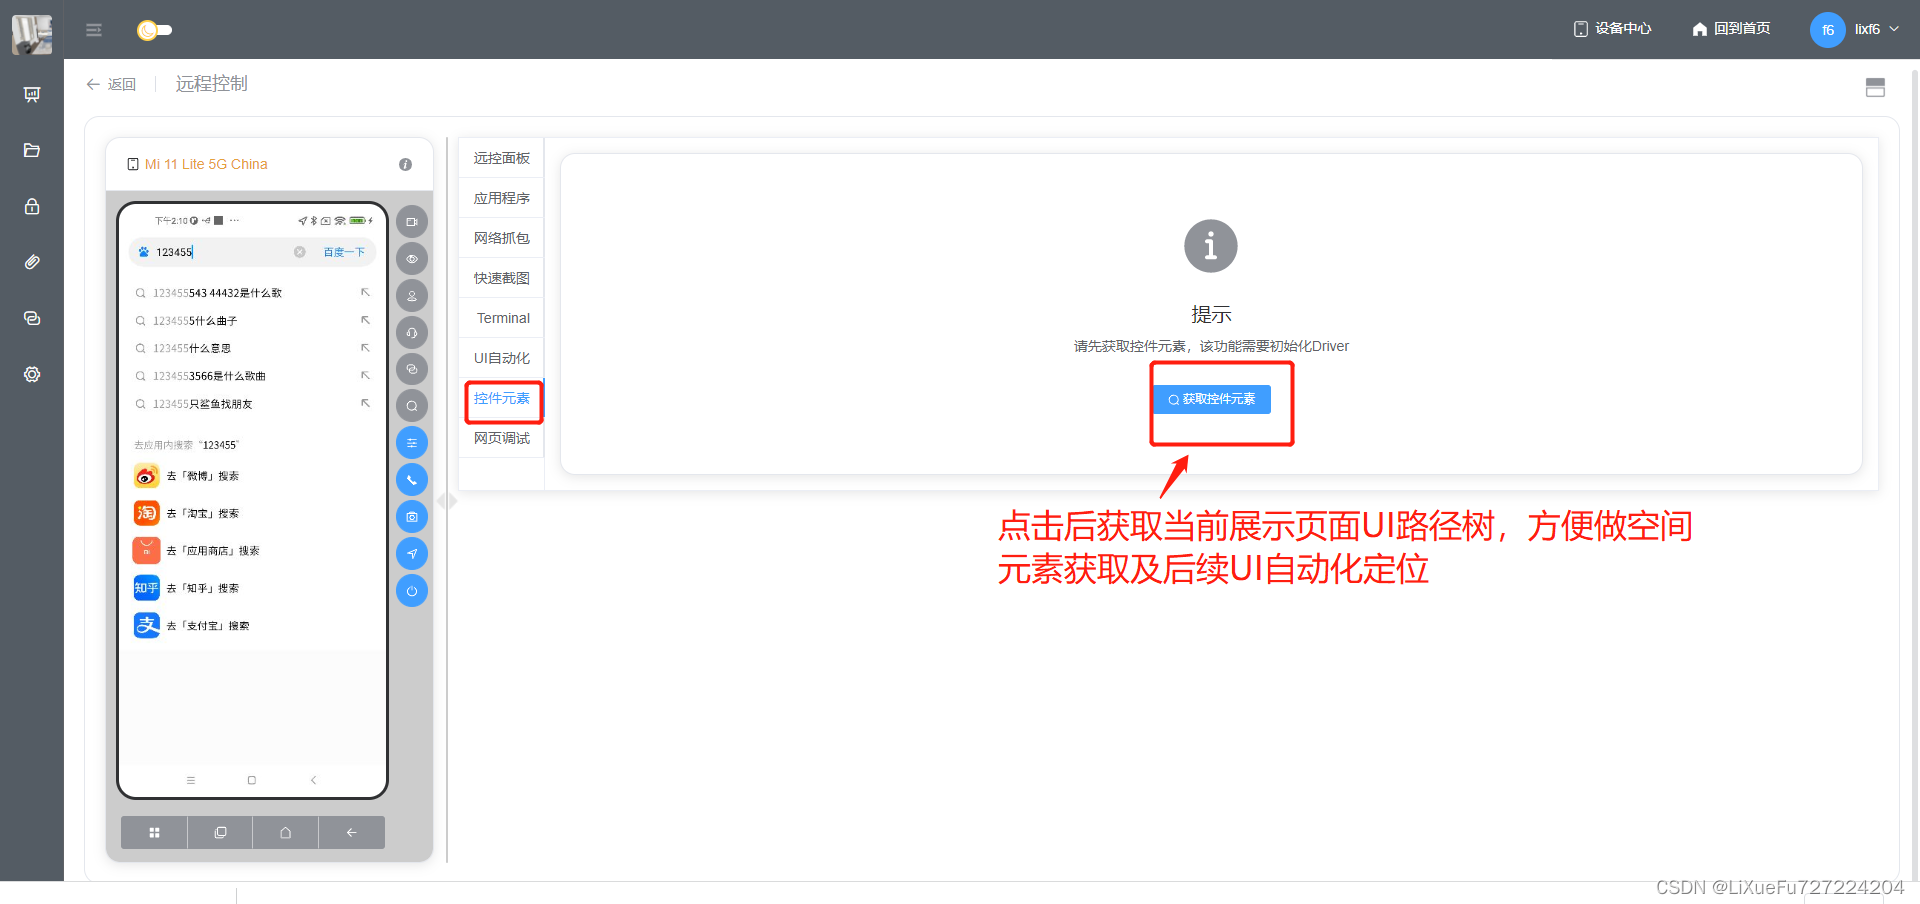
Task: Switch to the 应用程序 tab
Action: [502, 198]
